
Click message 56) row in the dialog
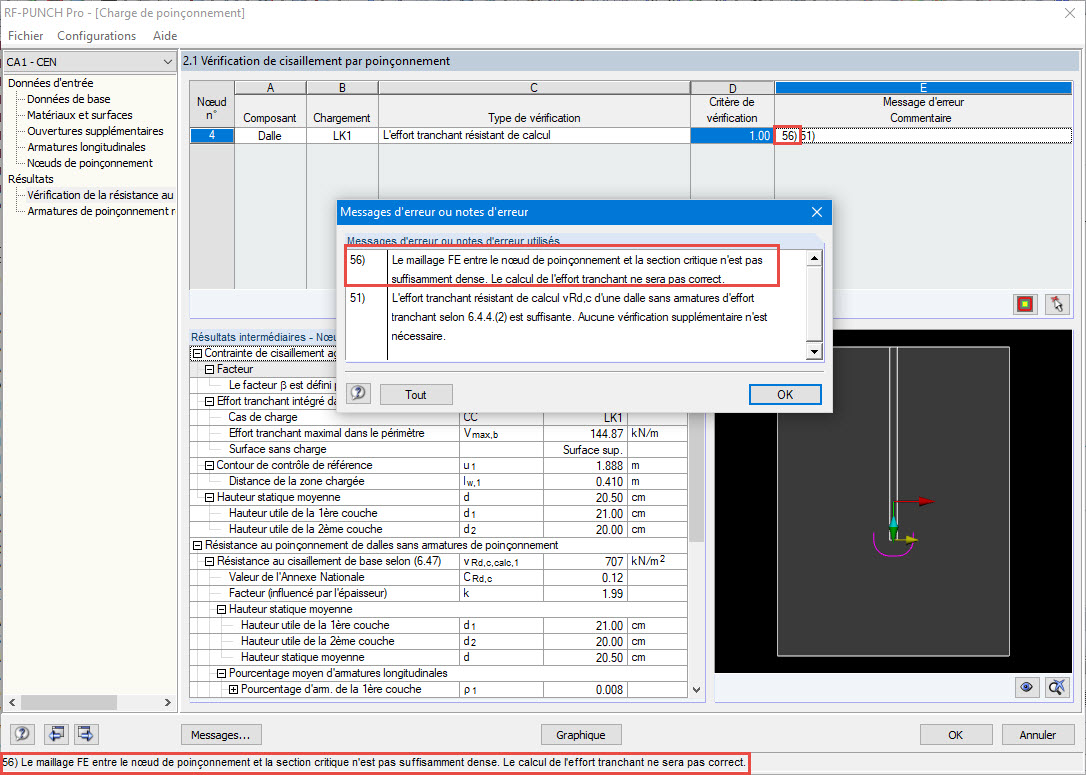(576, 269)
